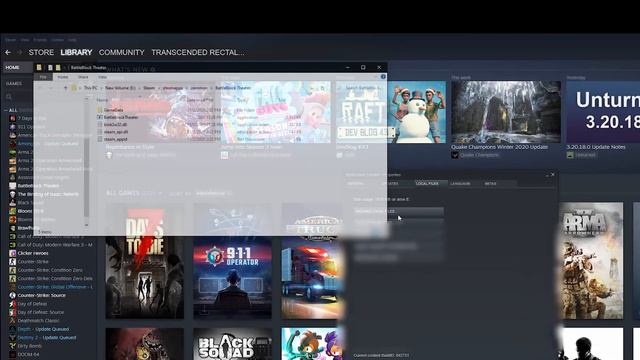This screenshot has width=640, height=360.
Task: Open the Steam menu in menu bar
Action: coord(11,40)
